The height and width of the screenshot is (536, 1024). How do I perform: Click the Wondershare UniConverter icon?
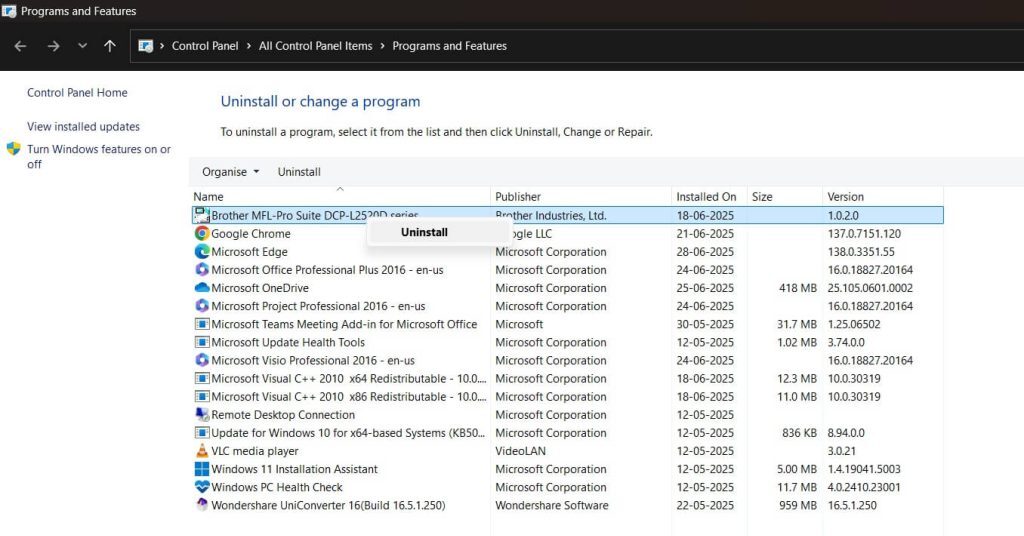coord(202,505)
